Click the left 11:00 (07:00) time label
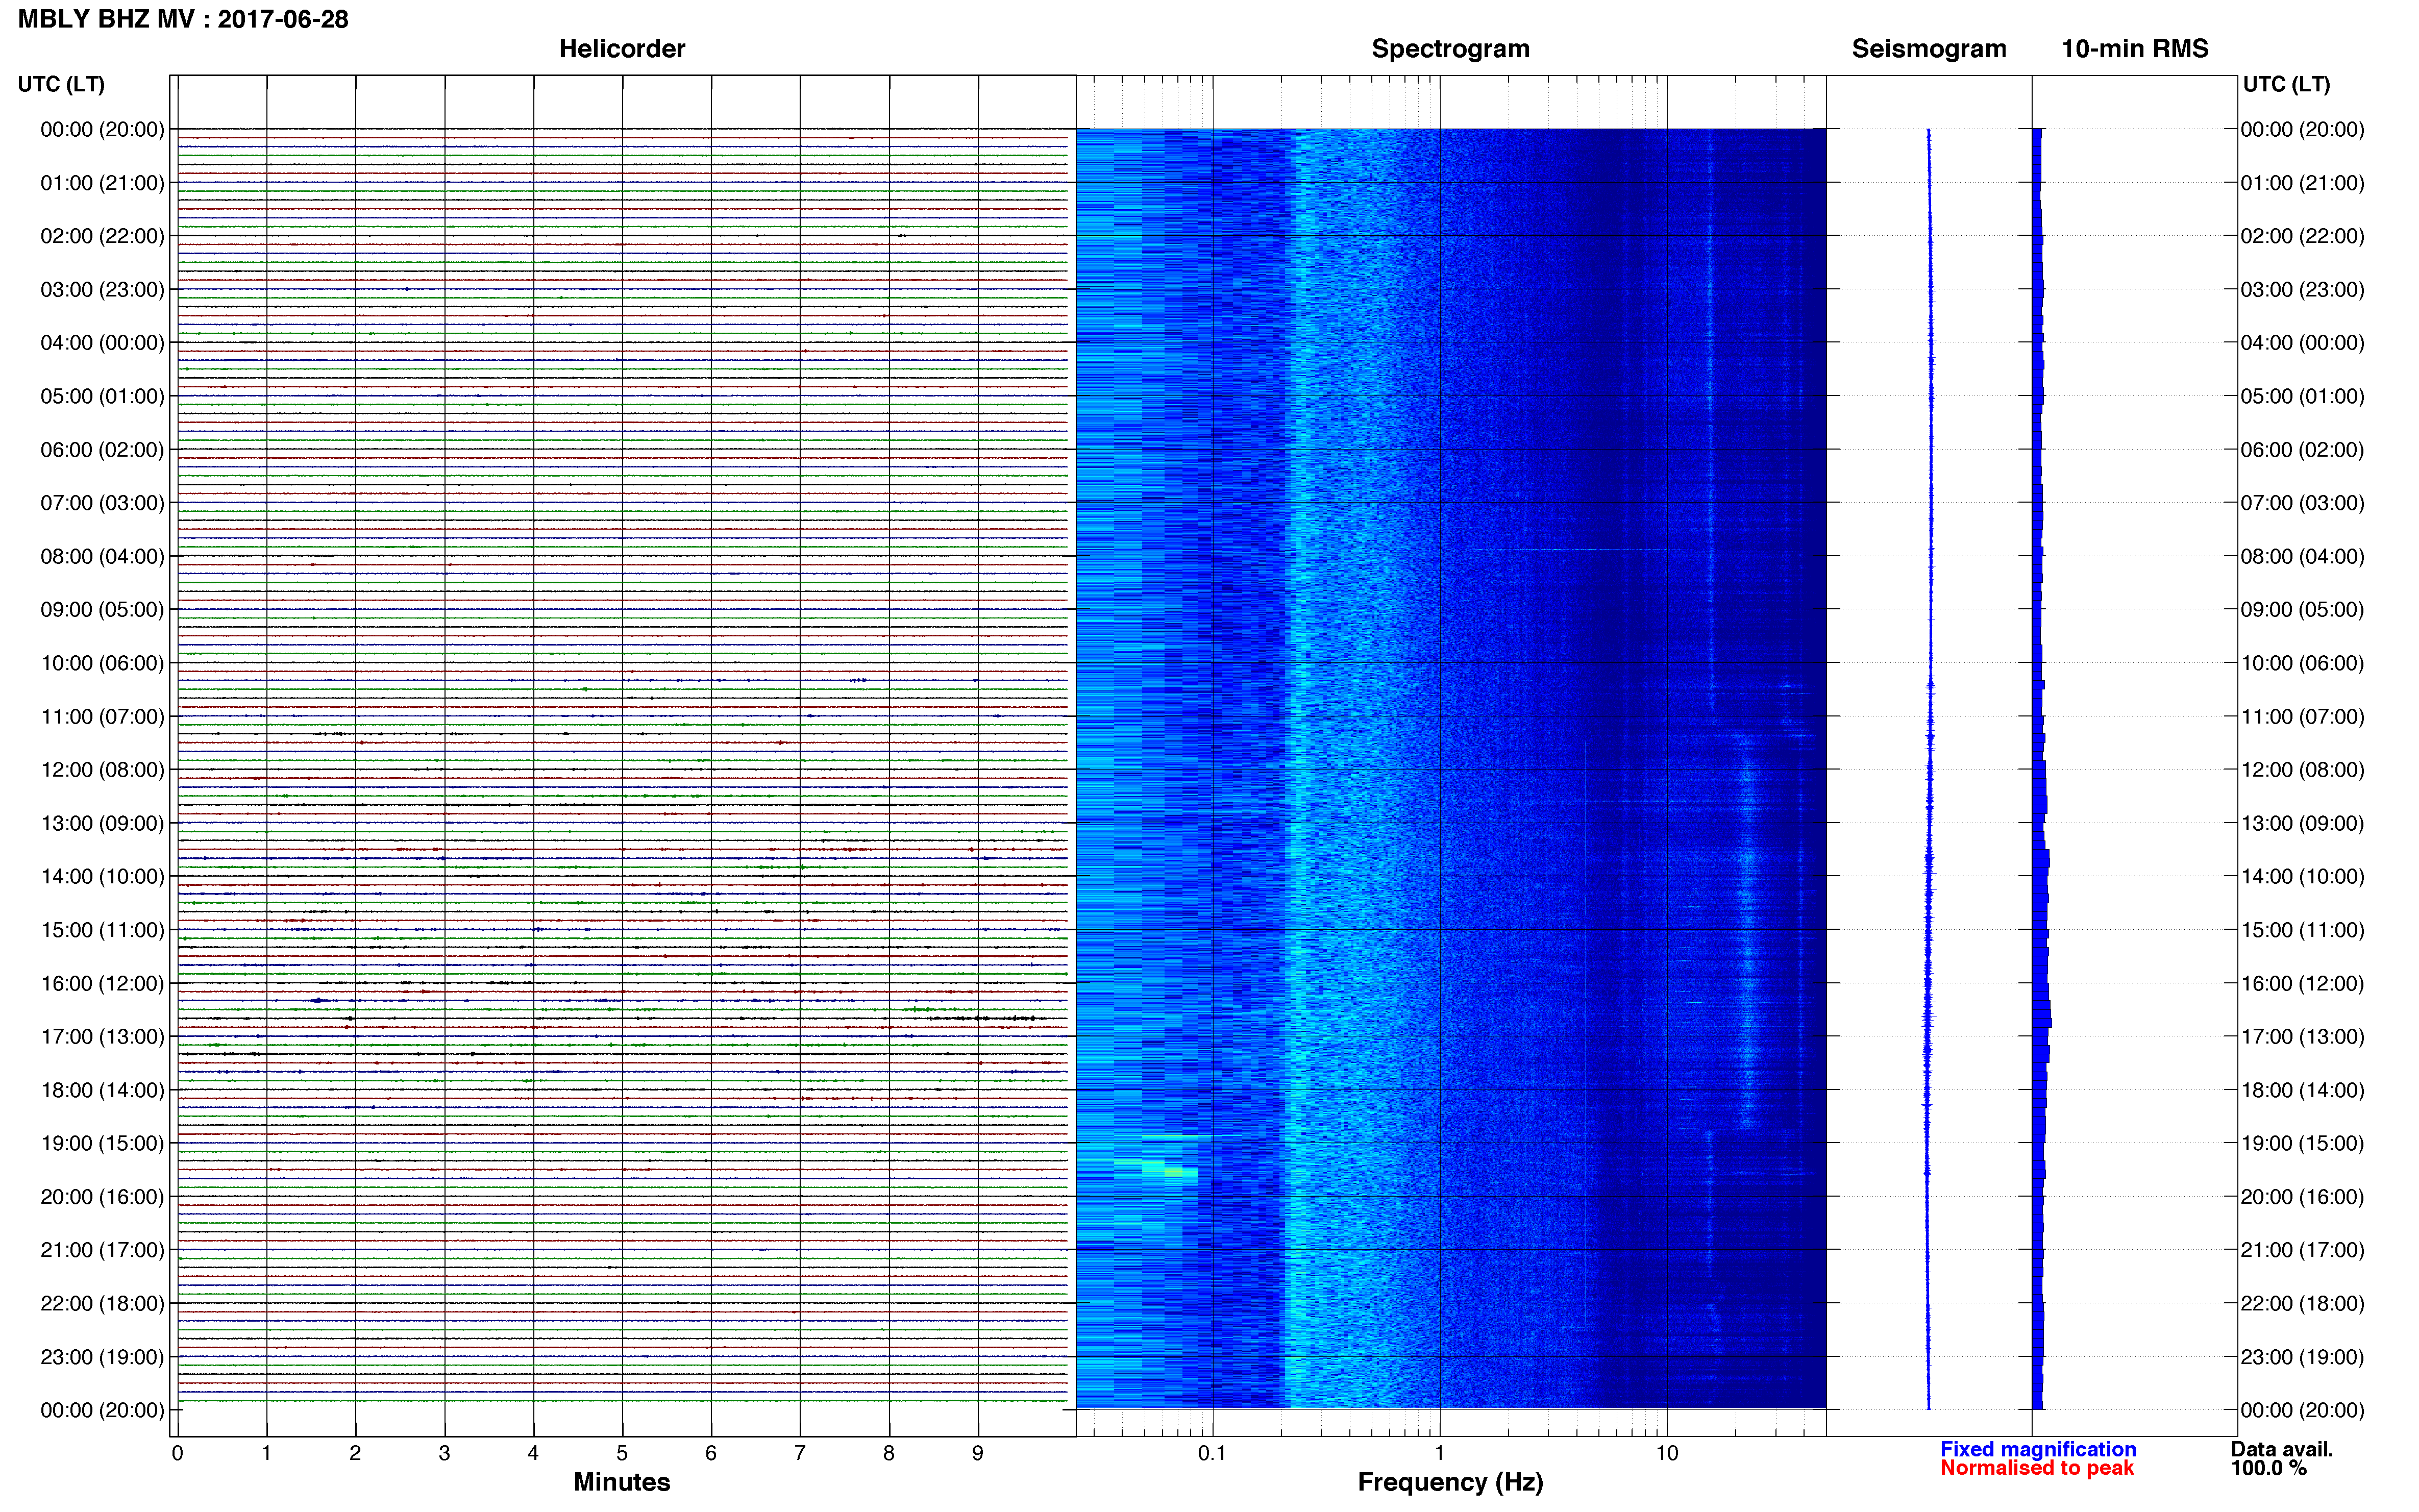2419x1512 pixels. 102,716
